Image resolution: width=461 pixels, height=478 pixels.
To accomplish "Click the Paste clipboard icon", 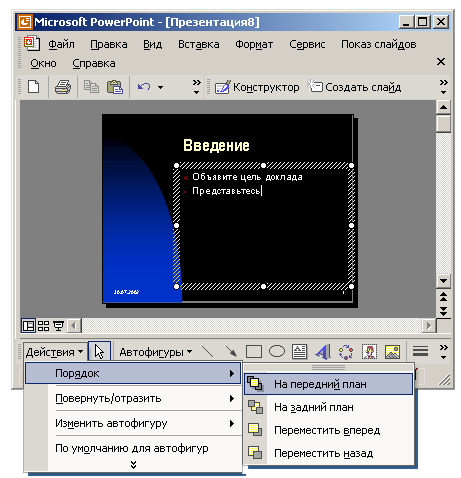I will click(115, 87).
